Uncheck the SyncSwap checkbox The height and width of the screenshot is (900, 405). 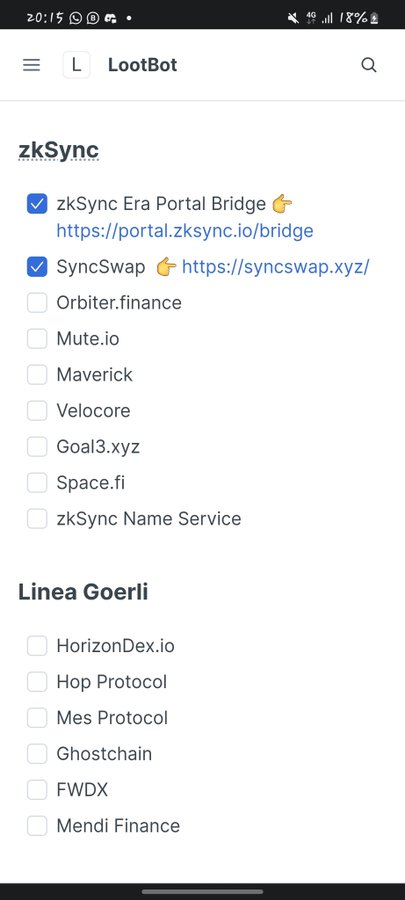tap(37, 267)
